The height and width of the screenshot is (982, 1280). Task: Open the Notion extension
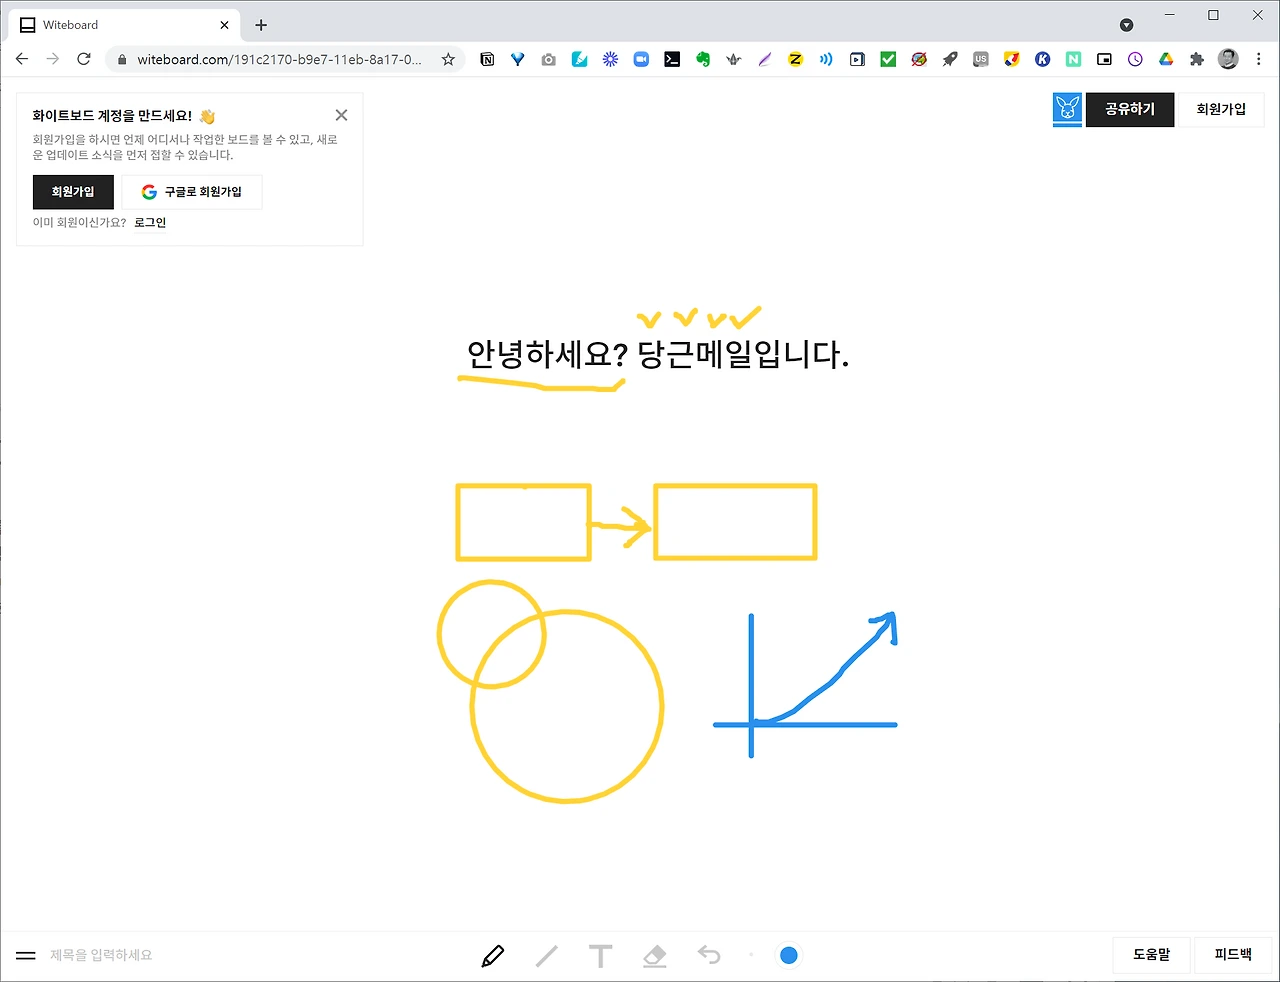487,60
